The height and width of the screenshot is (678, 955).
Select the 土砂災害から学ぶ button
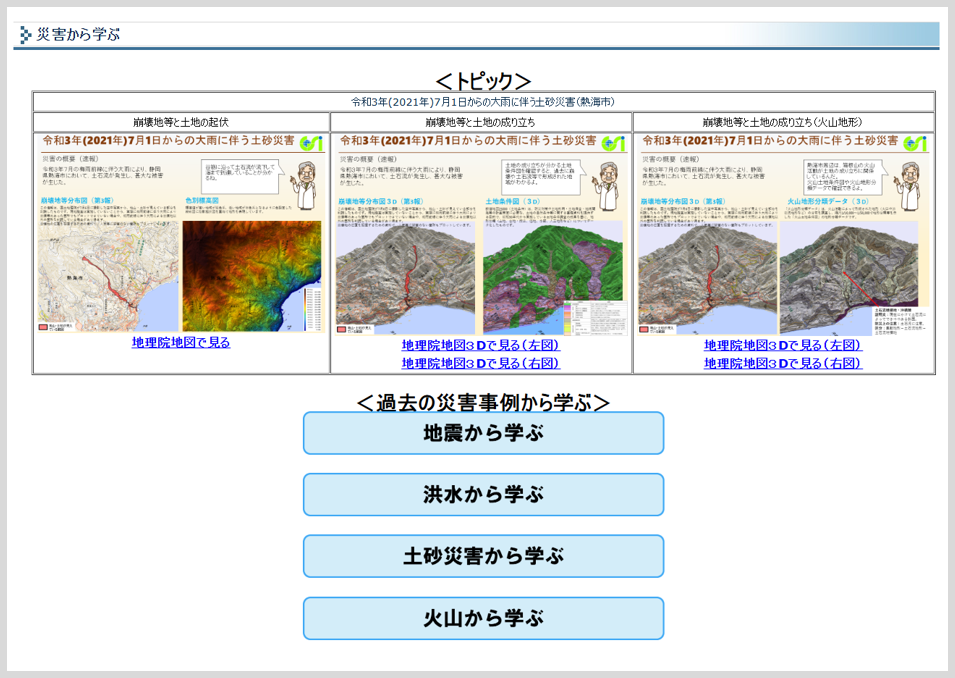484,556
